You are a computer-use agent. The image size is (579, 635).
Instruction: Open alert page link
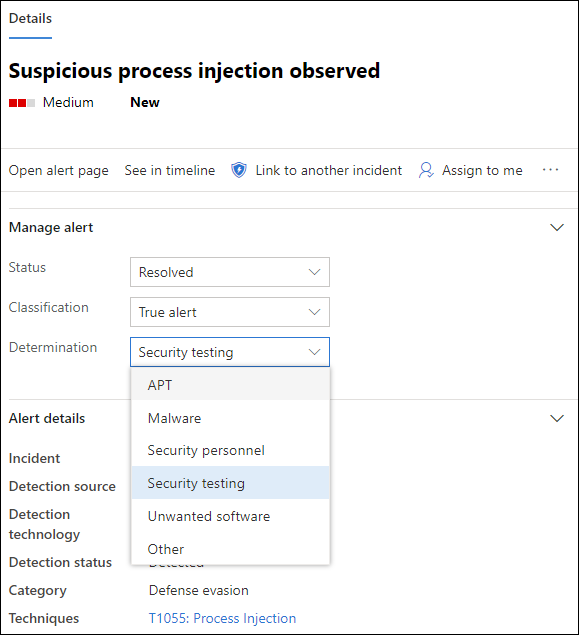click(59, 170)
